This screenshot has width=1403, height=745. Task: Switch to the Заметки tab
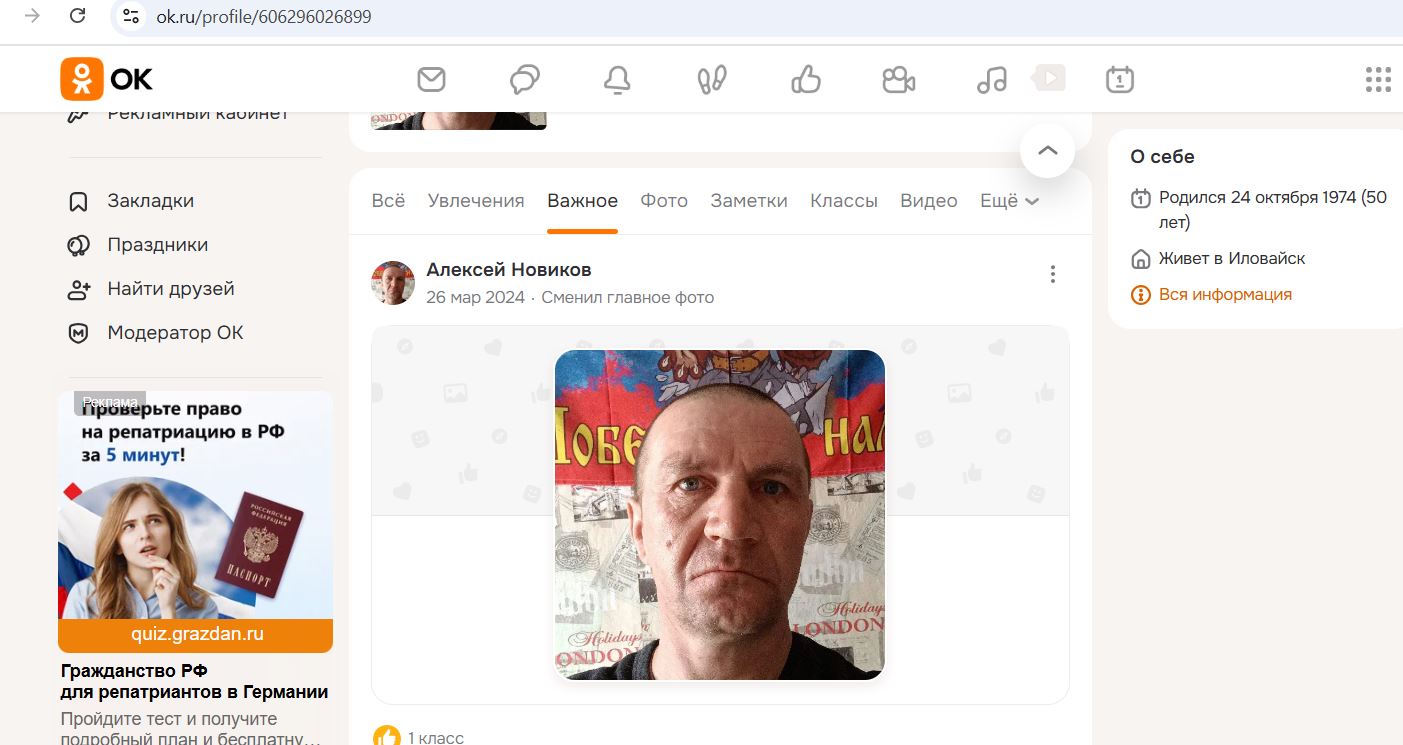pyautogui.click(x=749, y=201)
